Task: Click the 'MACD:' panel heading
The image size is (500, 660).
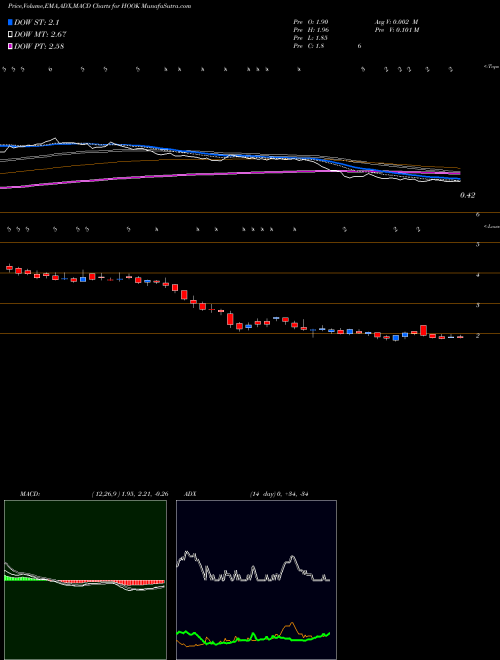Action: point(30,494)
